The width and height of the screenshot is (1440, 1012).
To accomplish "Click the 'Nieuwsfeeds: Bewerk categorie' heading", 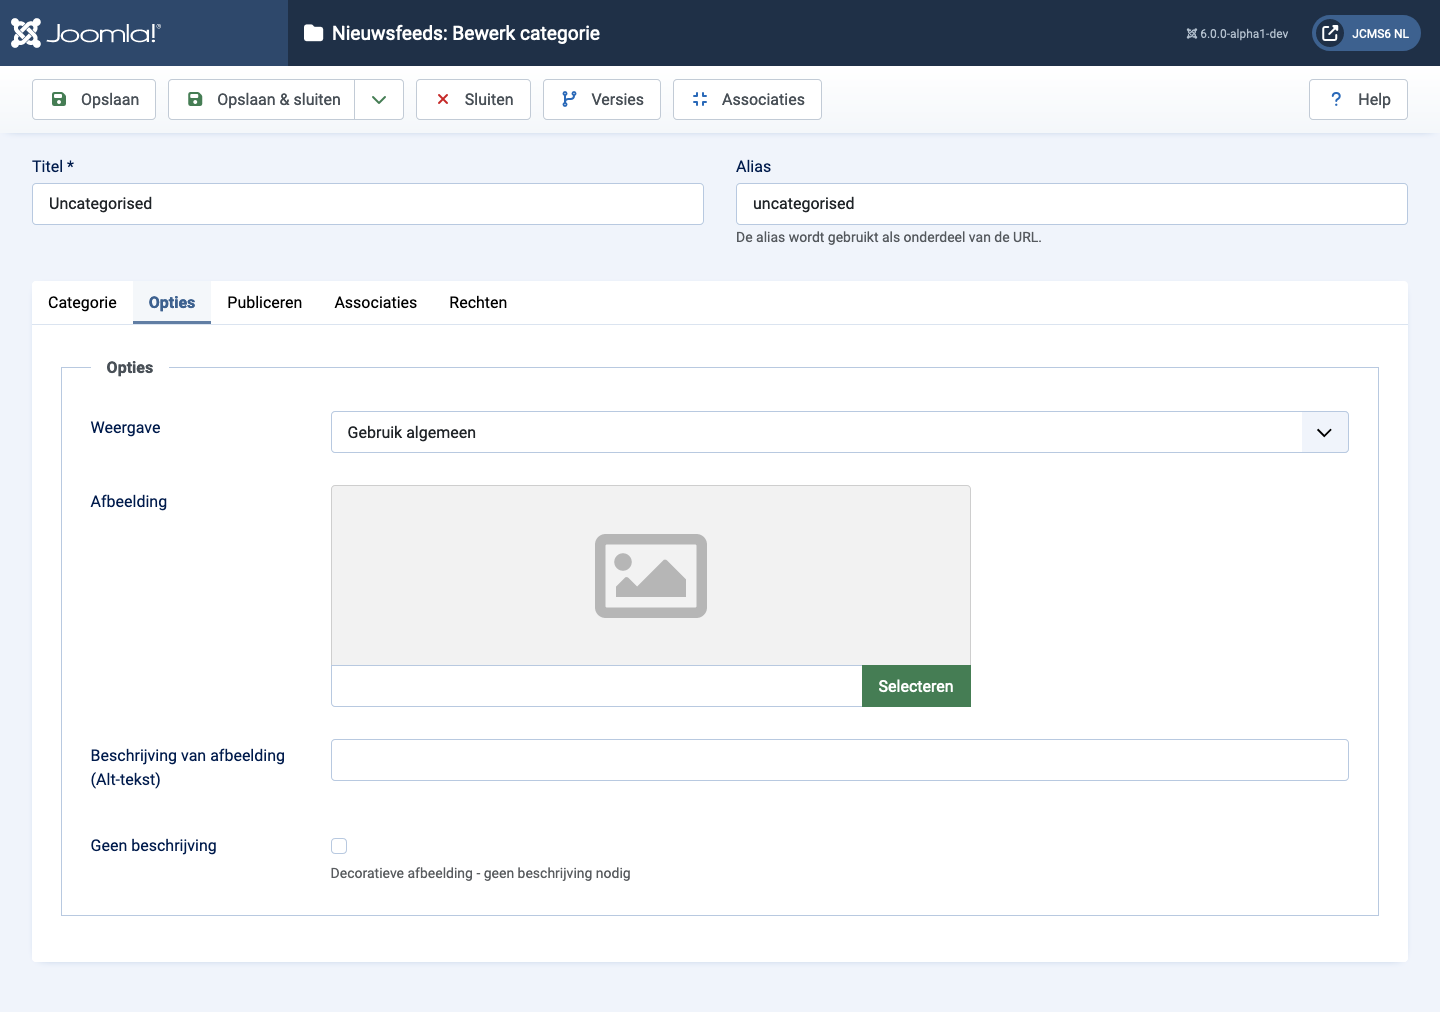I will 466,33.
